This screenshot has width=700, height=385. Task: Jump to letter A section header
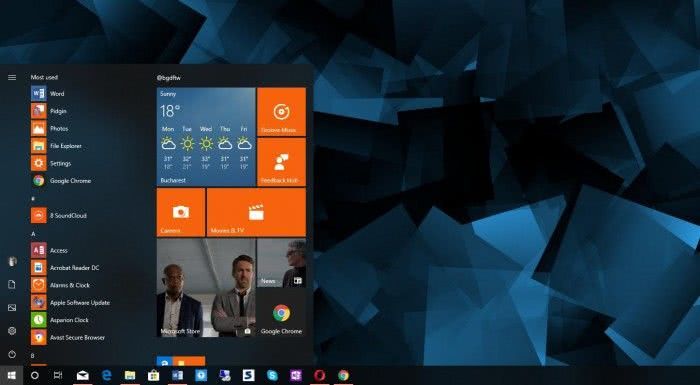tap(33, 234)
